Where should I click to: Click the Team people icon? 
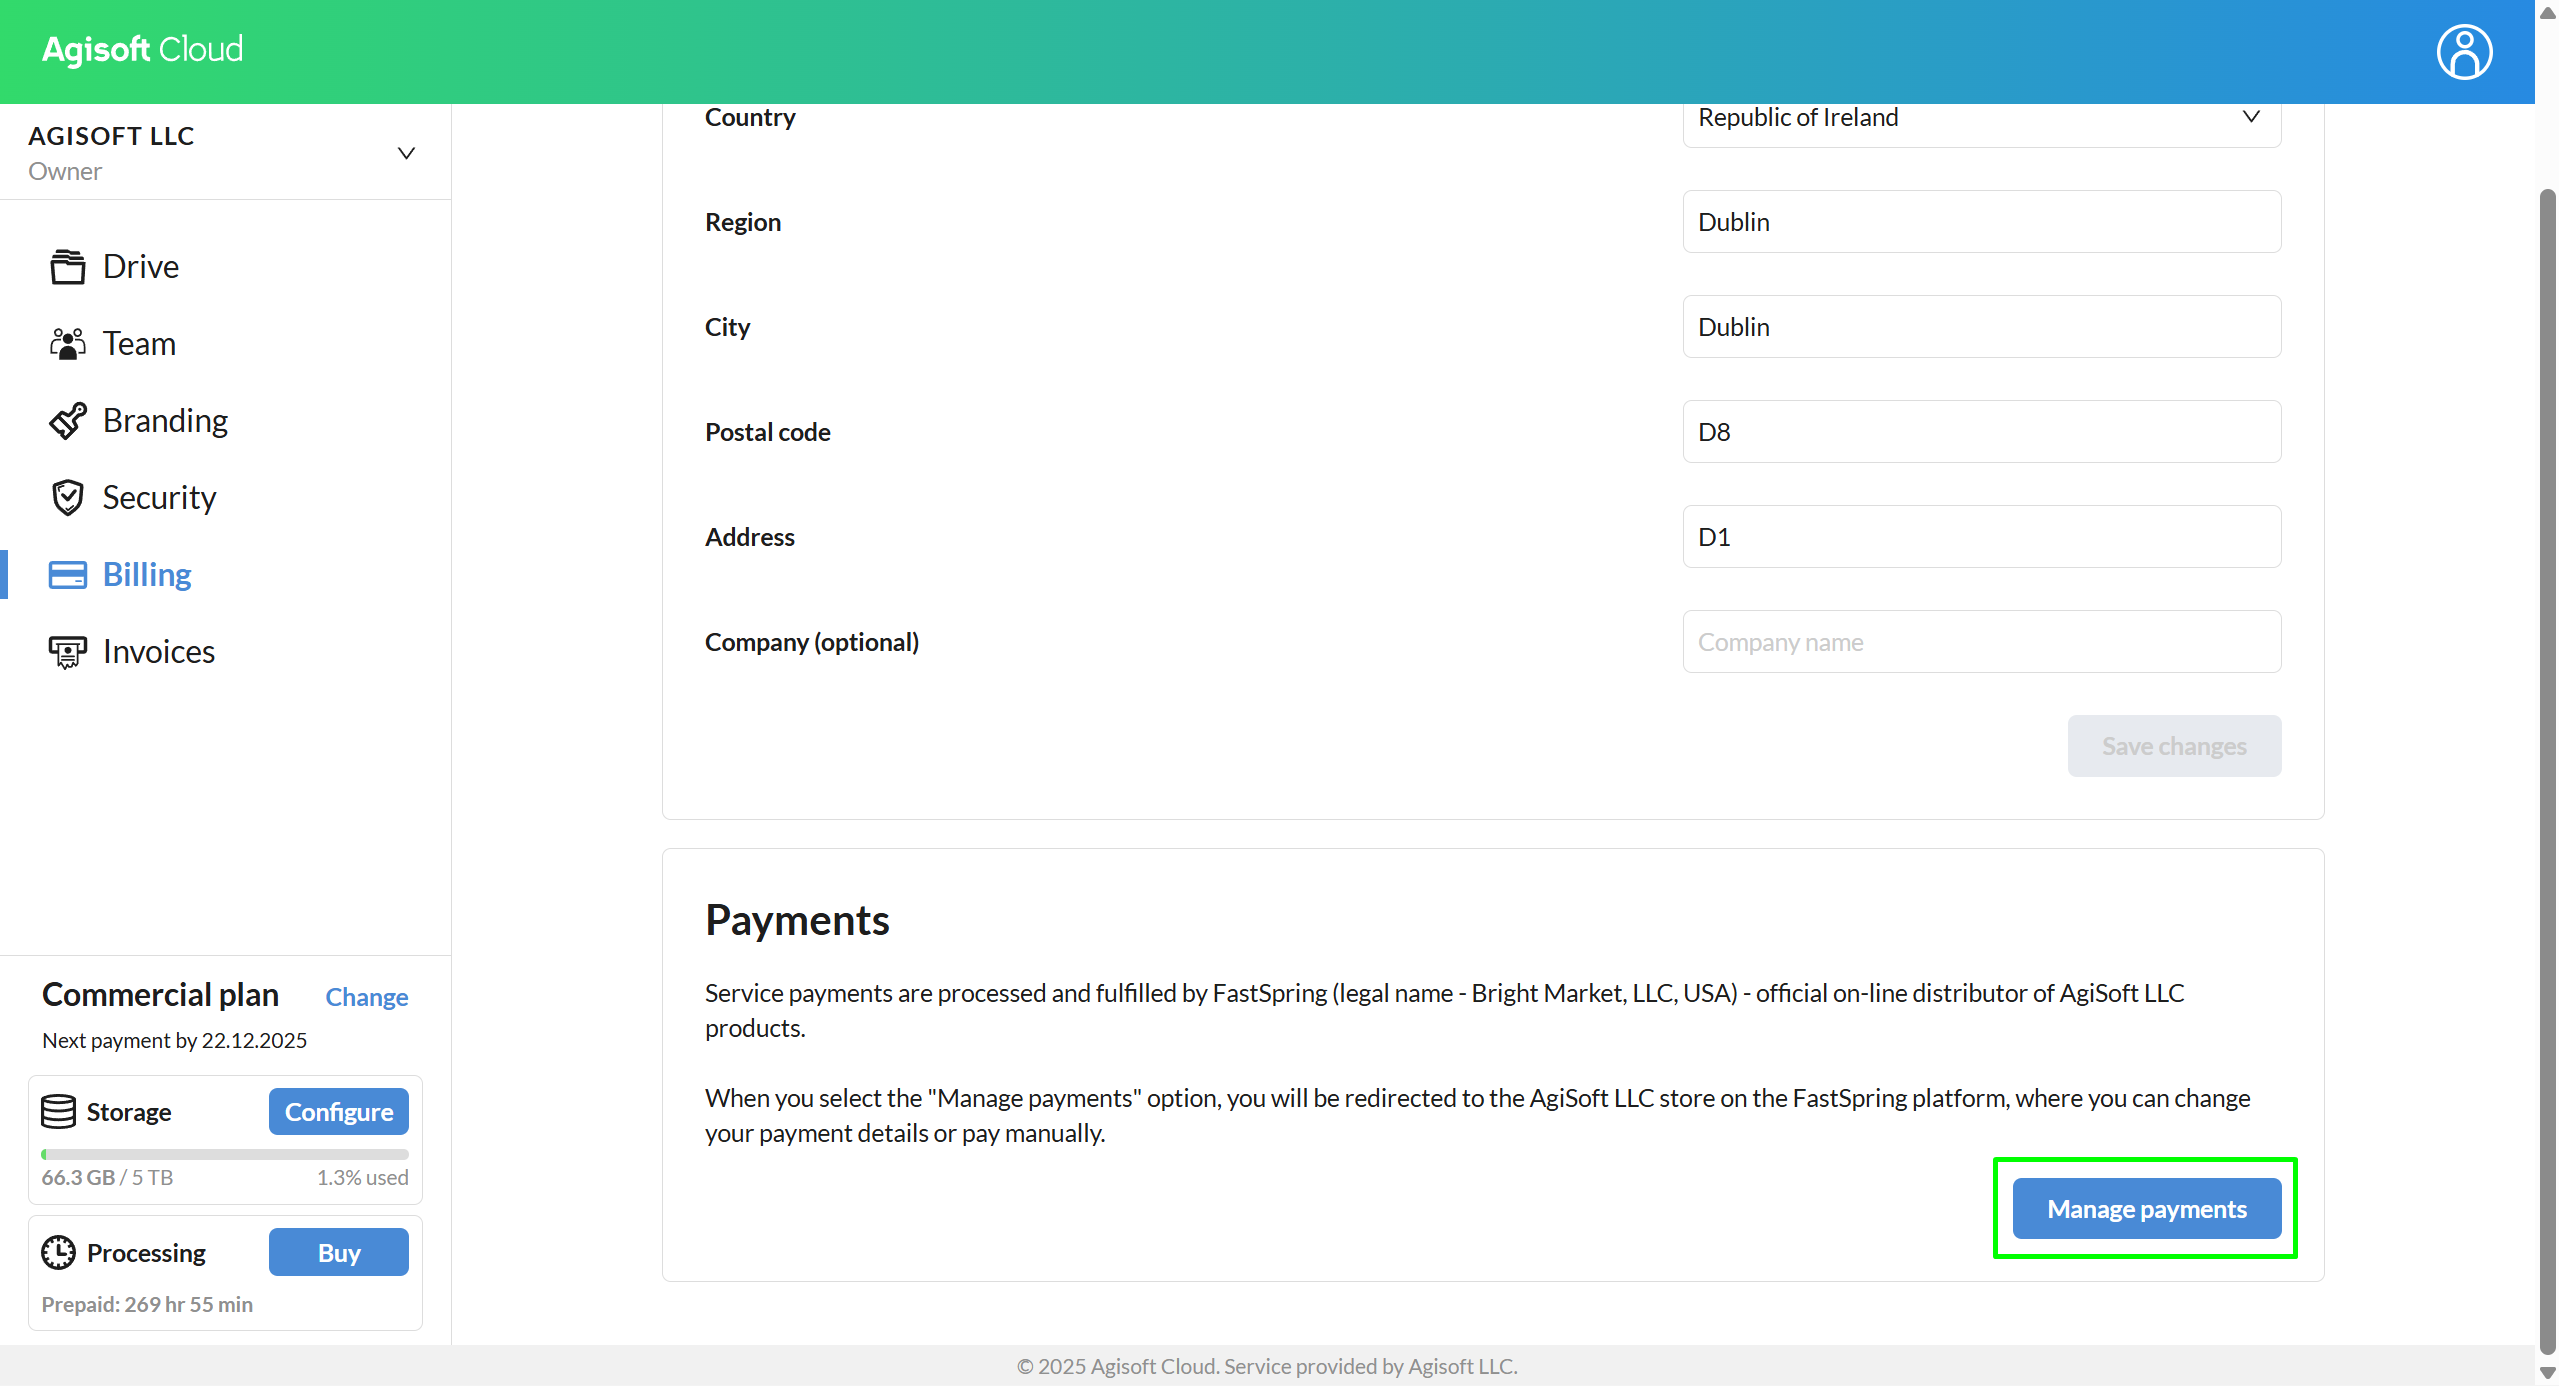click(x=67, y=344)
